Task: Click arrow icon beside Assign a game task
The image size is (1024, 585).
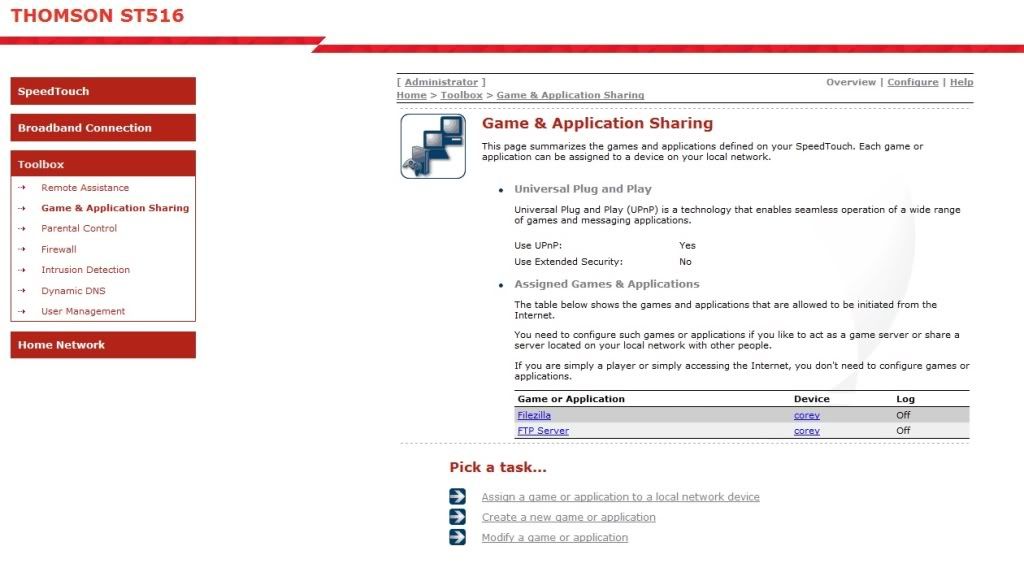Action: pos(458,497)
